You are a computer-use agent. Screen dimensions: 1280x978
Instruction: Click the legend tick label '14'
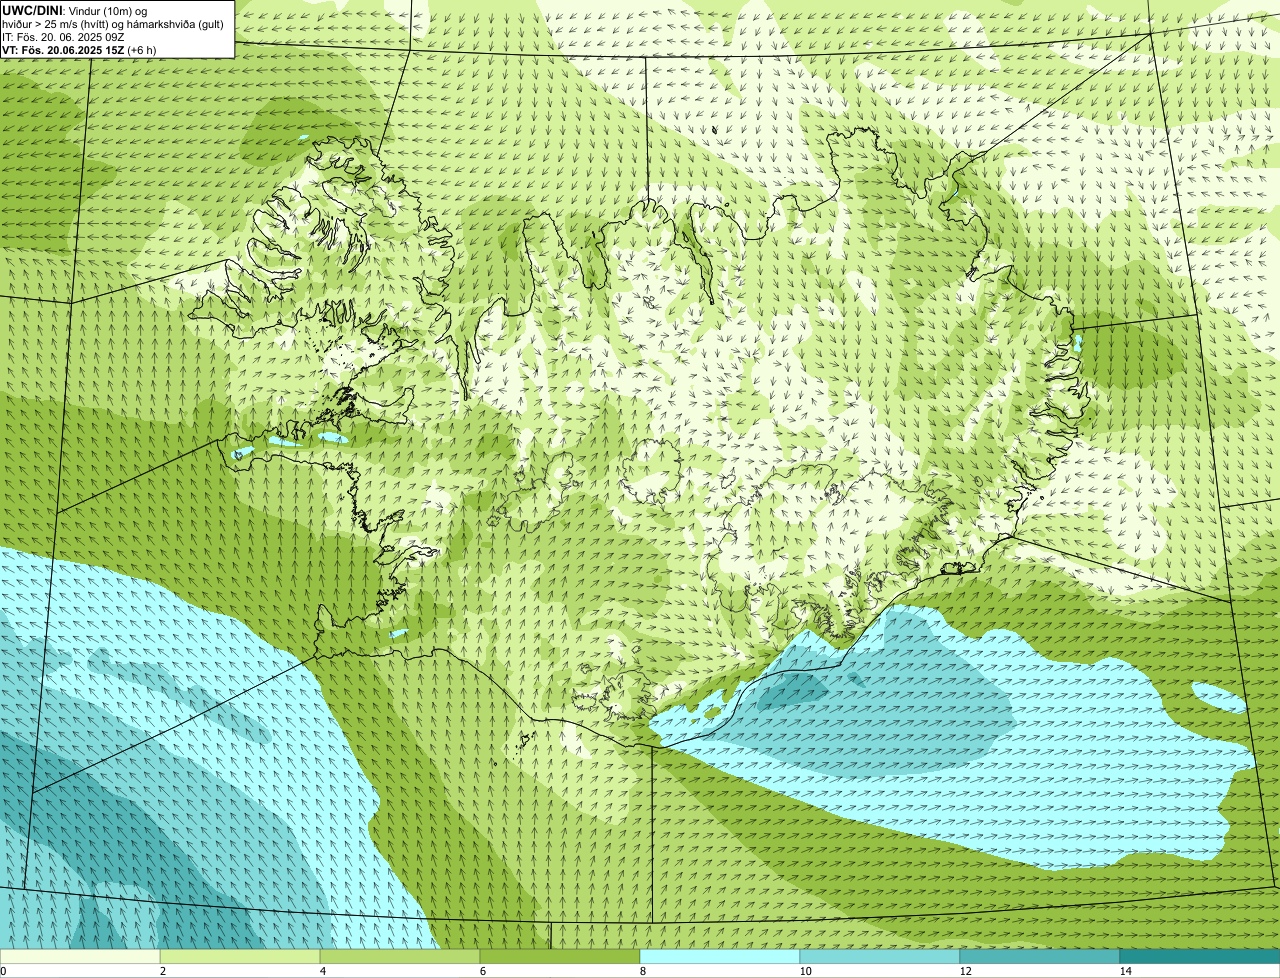tap(1125, 971)
